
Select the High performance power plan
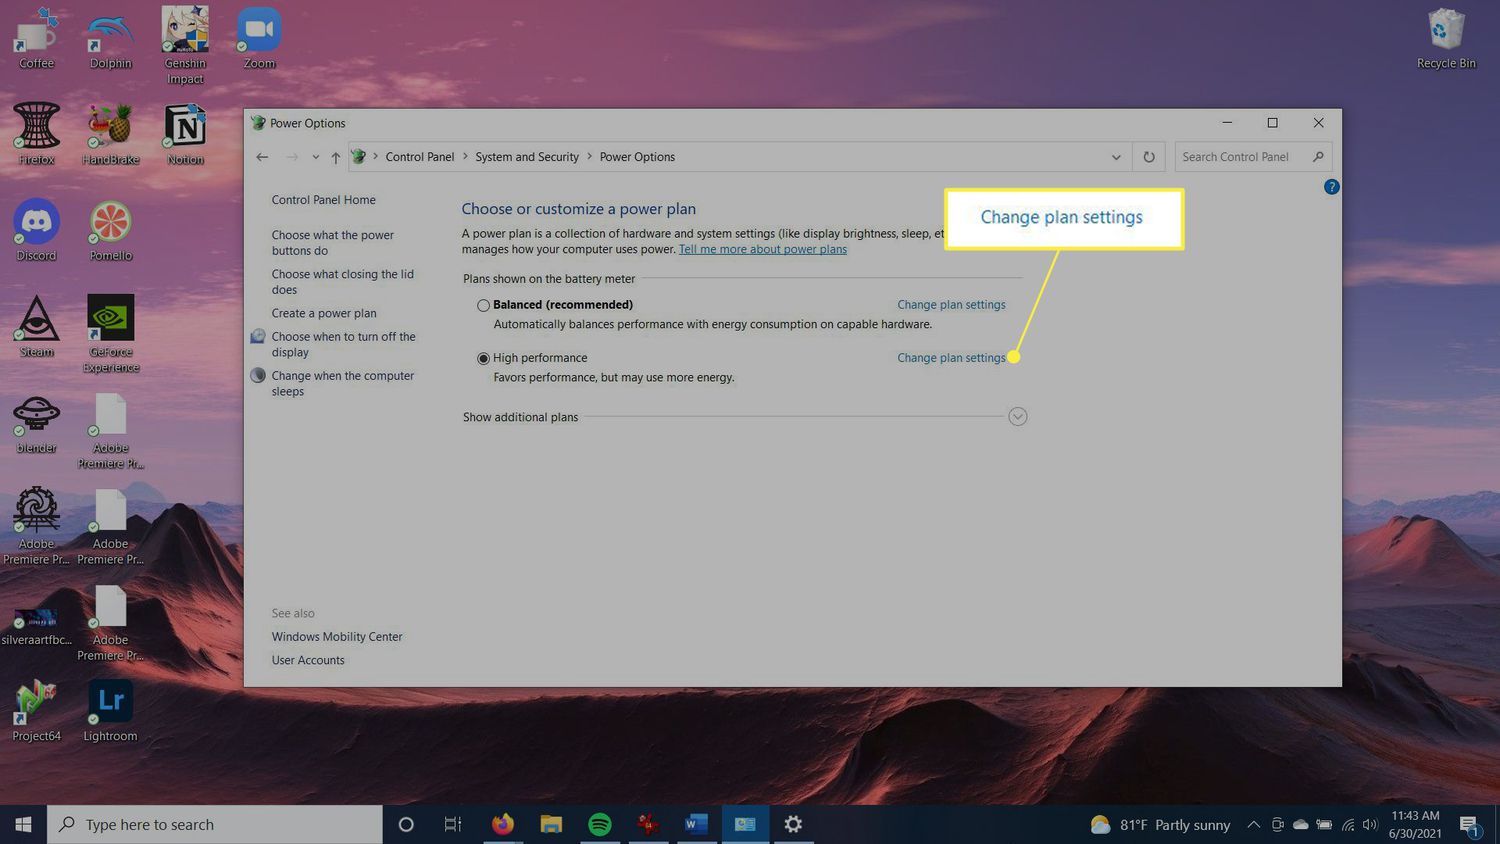[484, 358]
